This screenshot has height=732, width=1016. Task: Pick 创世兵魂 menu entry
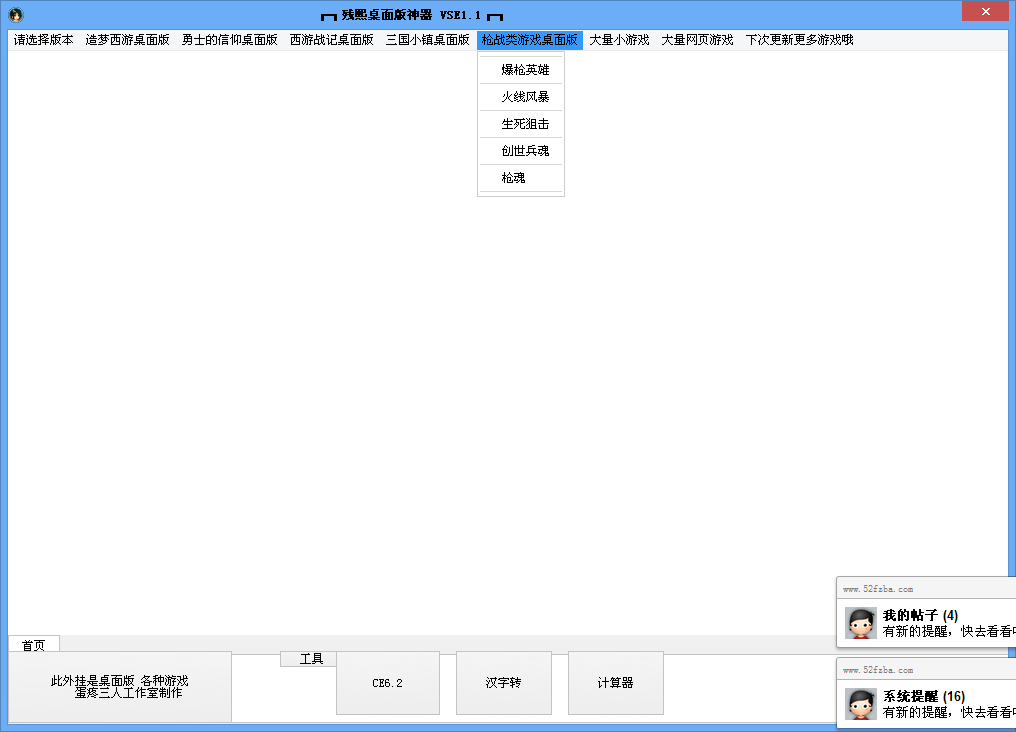(x=525, y=151)
